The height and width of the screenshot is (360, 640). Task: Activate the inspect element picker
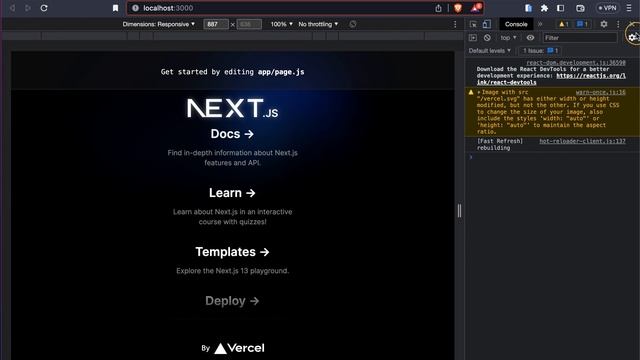click(x=473, y=24)
